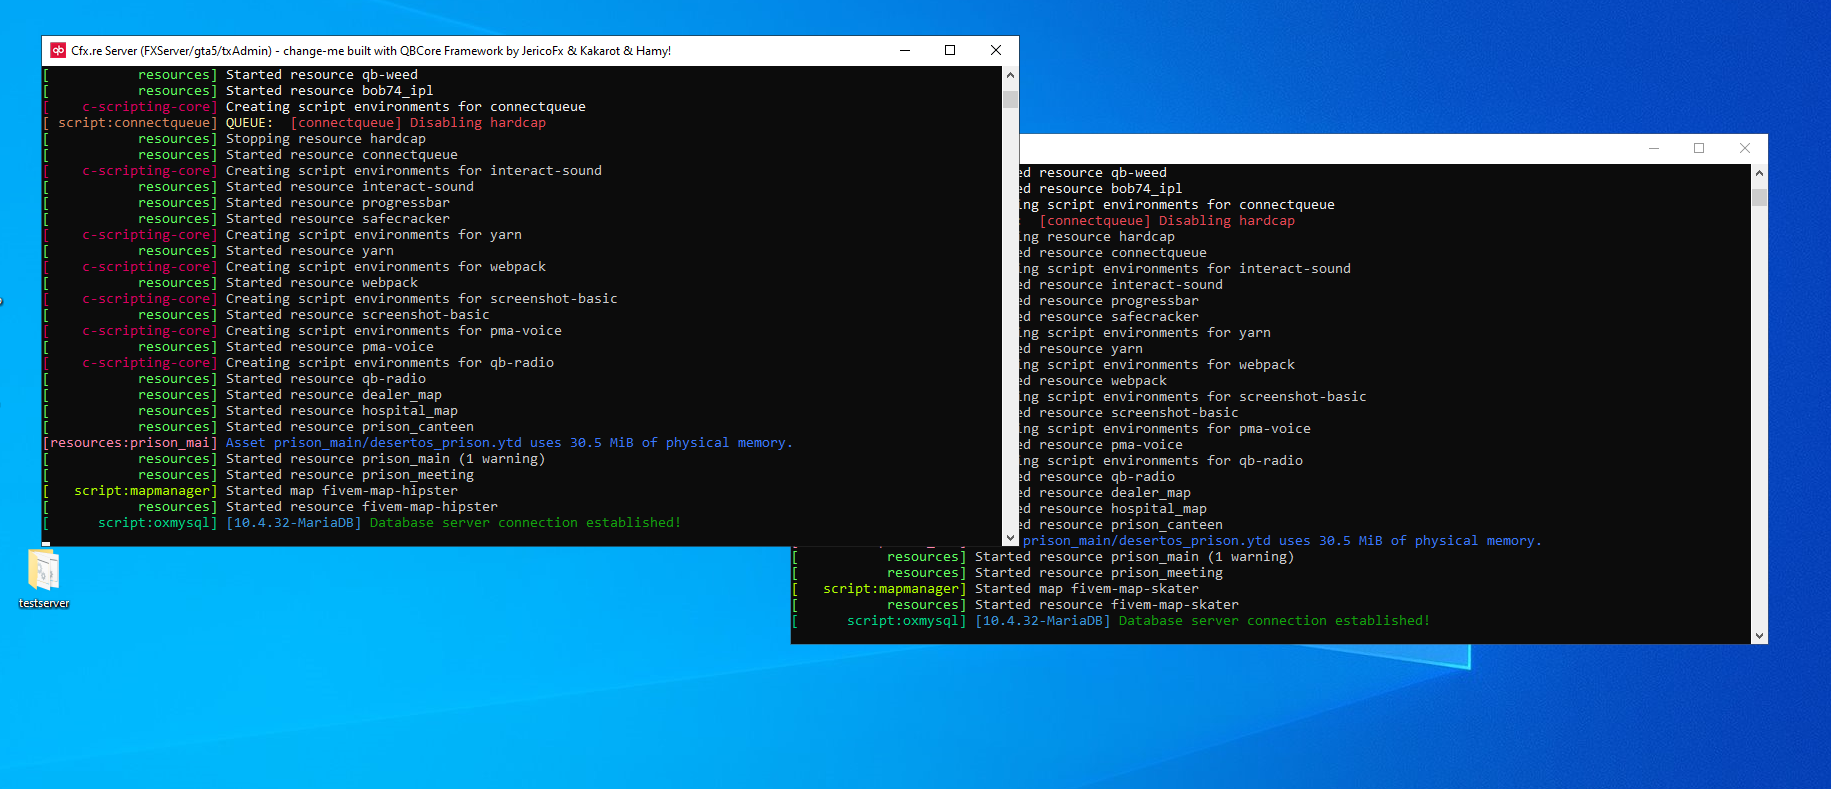
Task: Click 'Started resource qb-weed' line in front console
Action: pyautogui.click(x=322, y=75)
